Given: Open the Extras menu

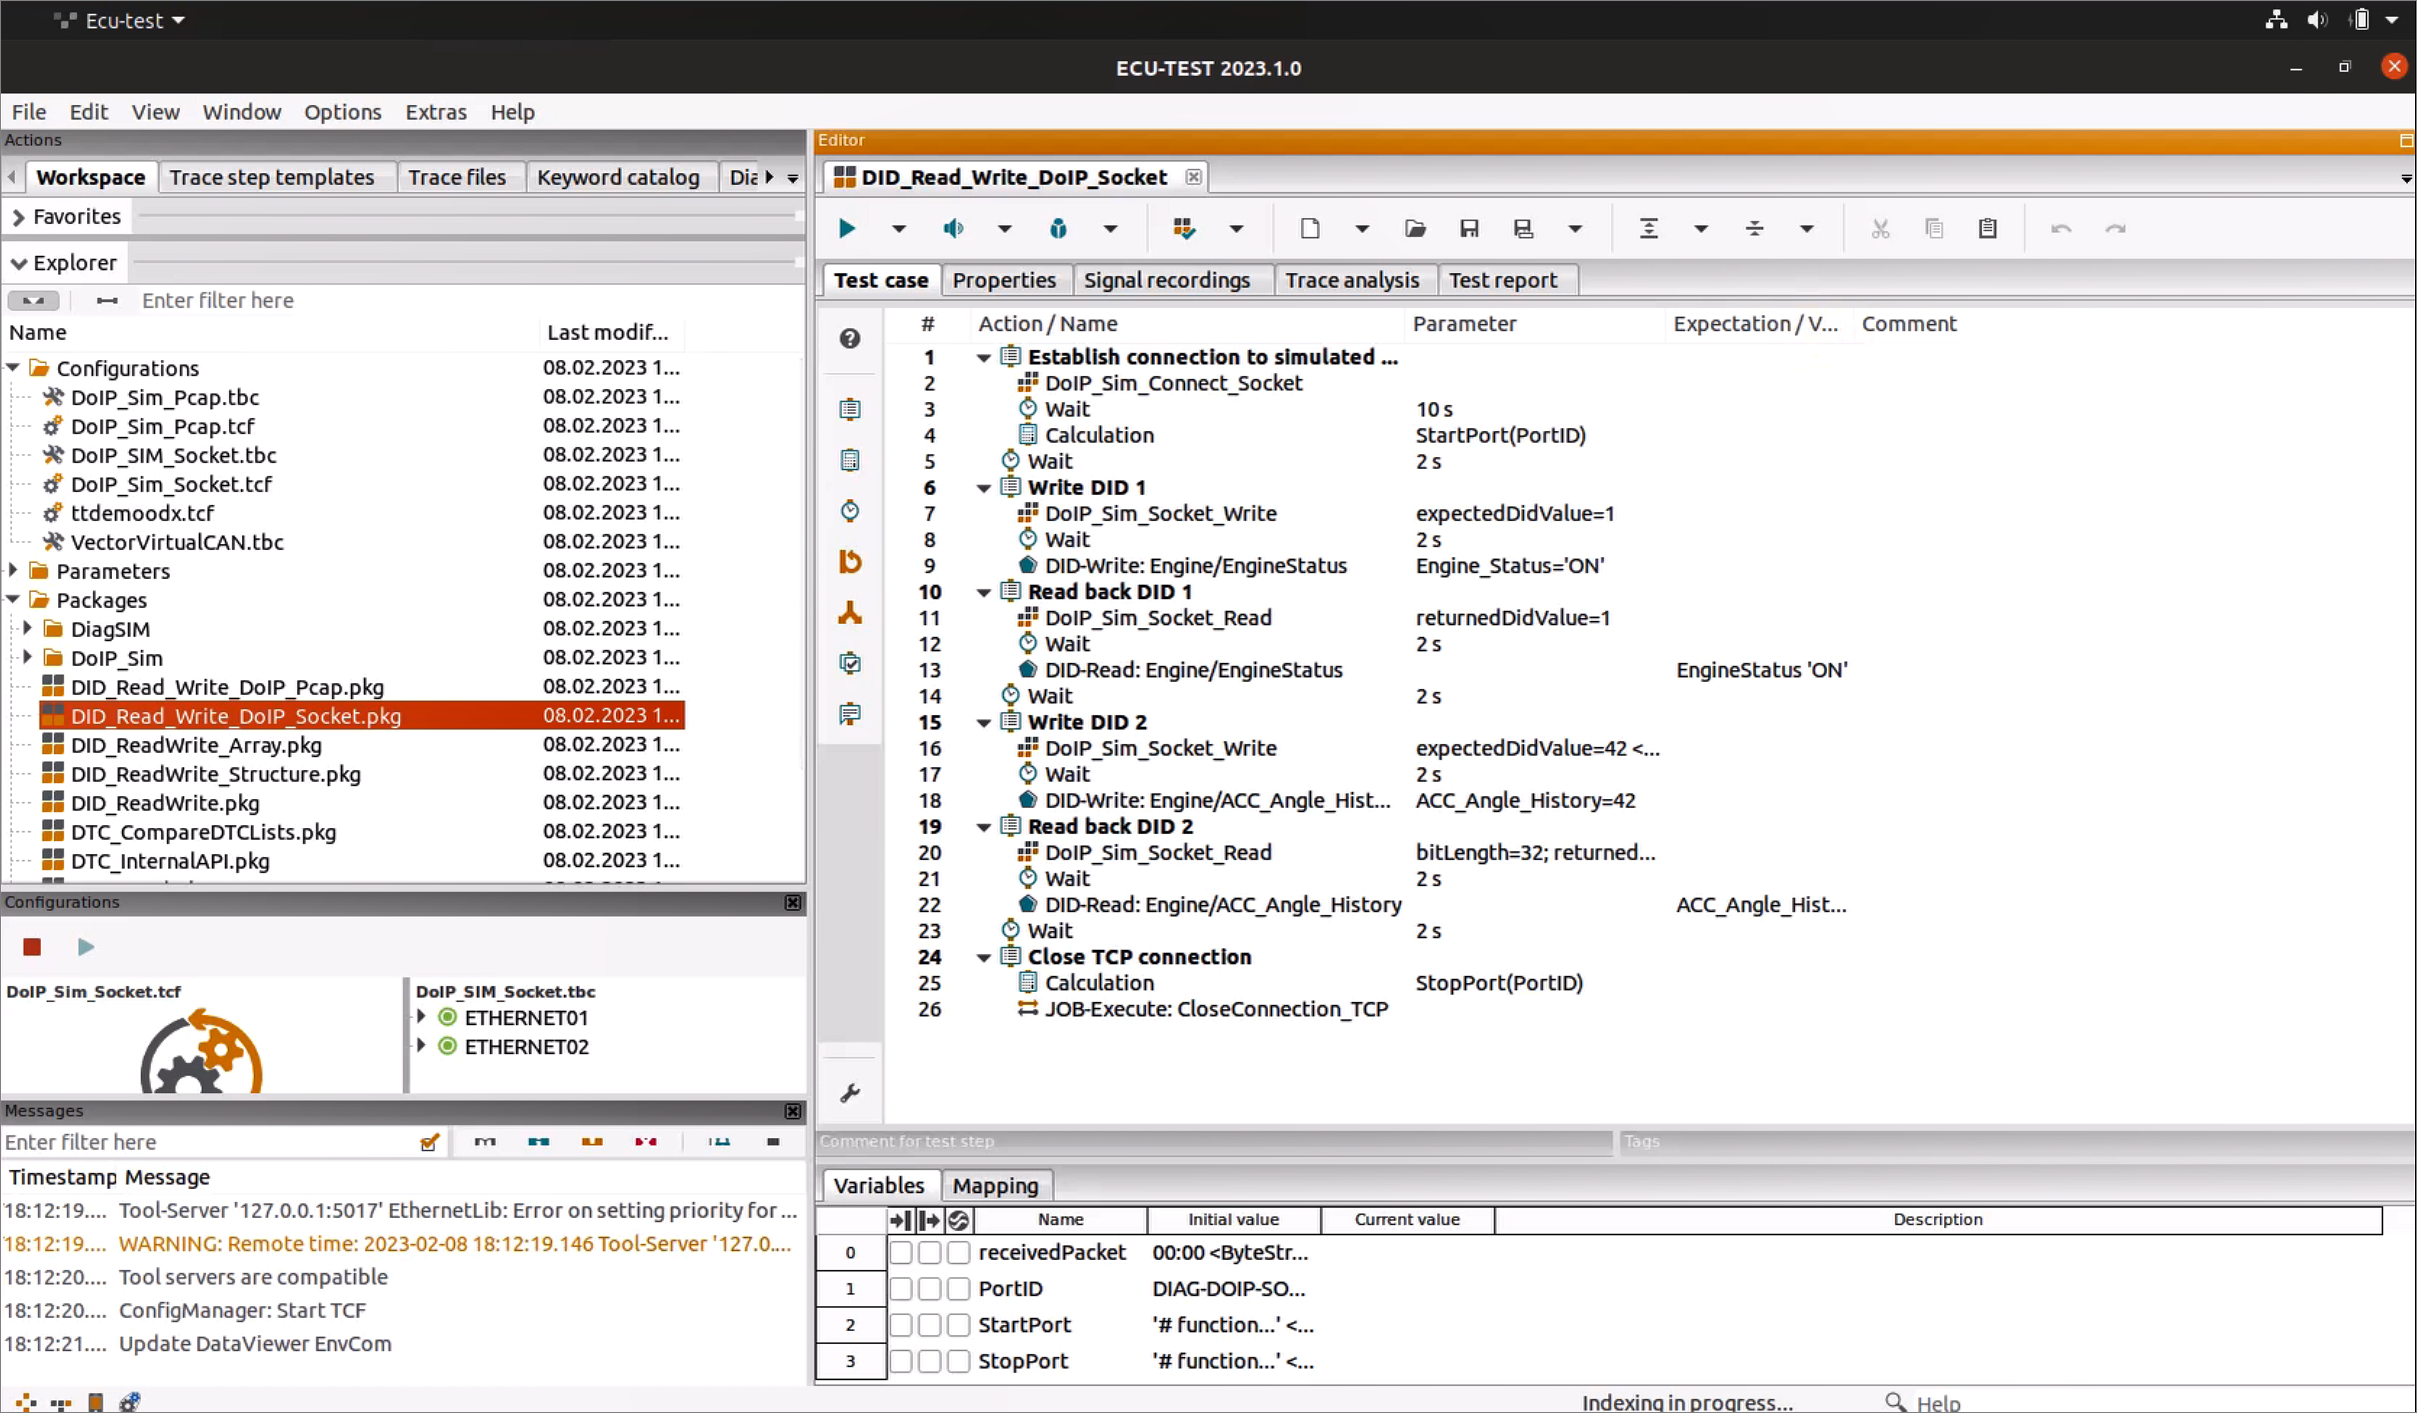Looking at the screenshot, I should click(435, 112).
